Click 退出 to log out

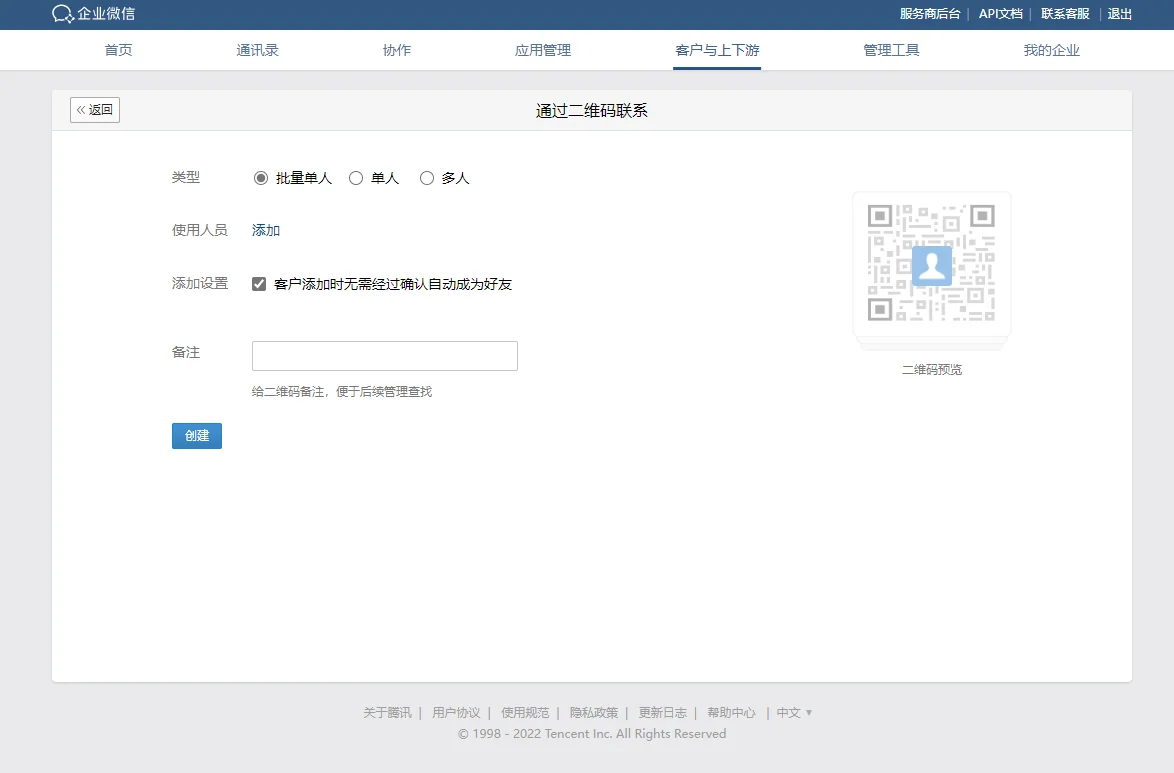(x=1119, y=13)
